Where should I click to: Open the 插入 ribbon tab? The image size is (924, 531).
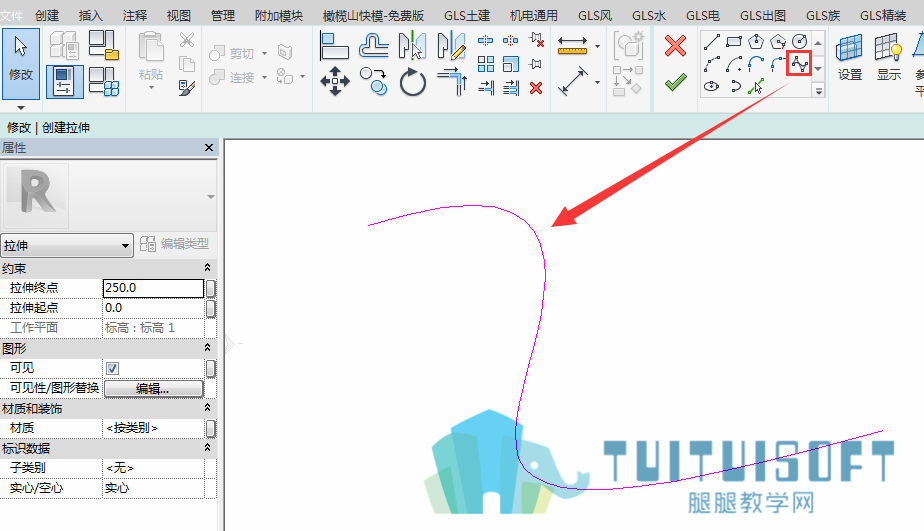coord(90,15)
